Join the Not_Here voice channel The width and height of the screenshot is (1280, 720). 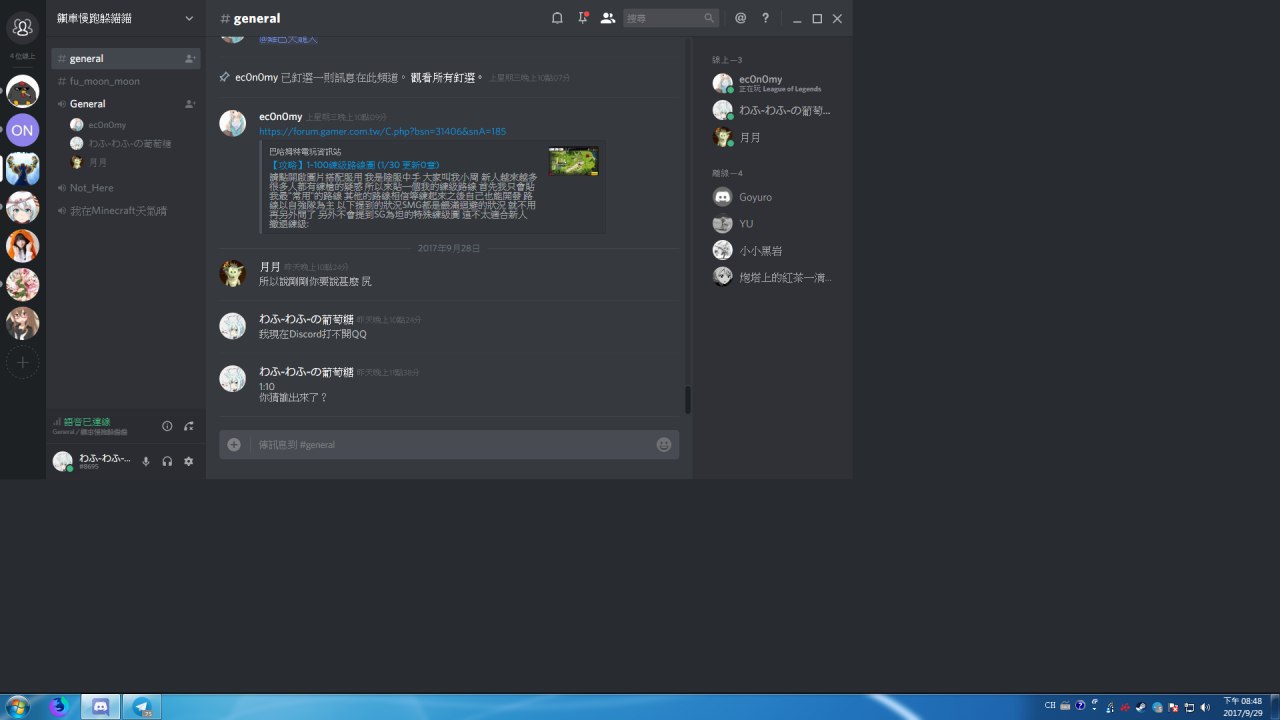click(126, 188)
